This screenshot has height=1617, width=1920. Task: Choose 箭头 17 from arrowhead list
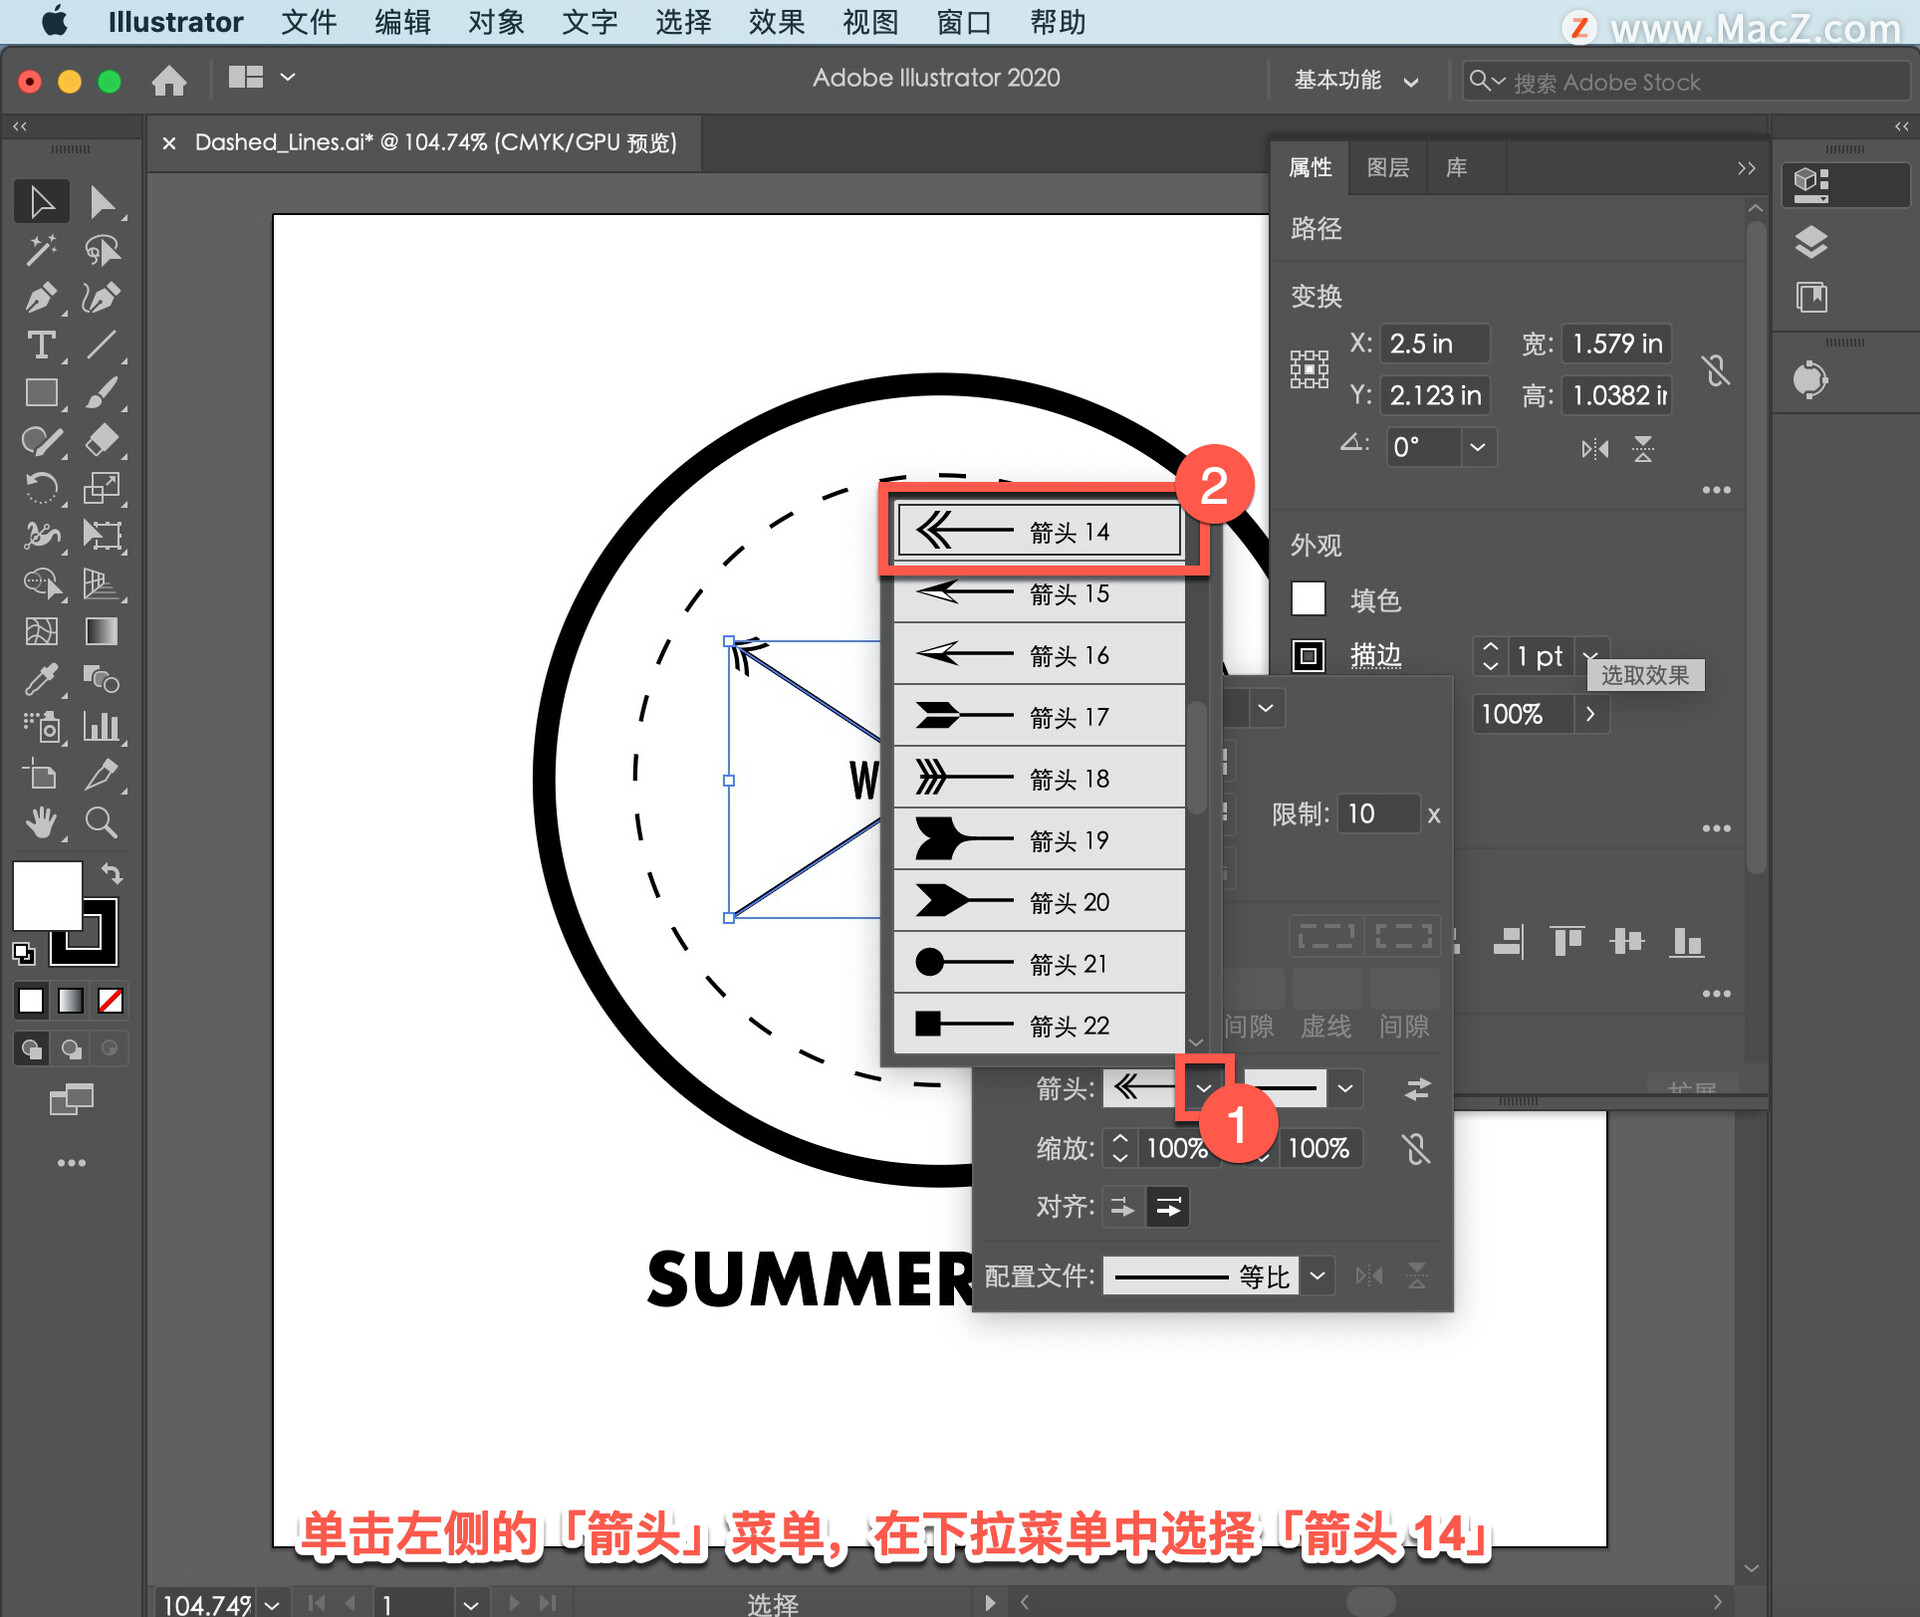[1039, 716]
